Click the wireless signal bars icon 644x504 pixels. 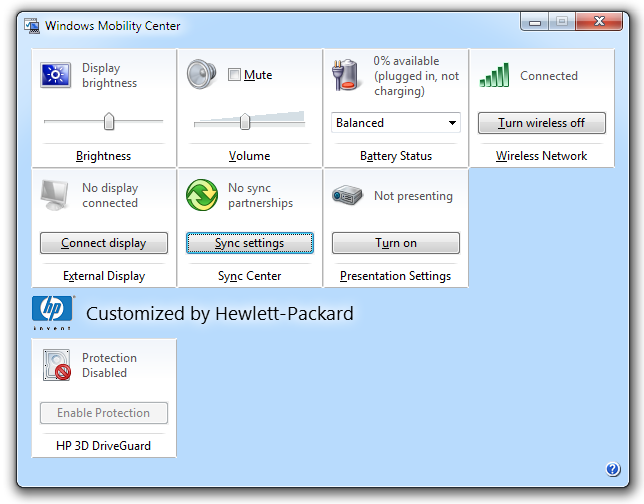pyautogui.click(x=494, y=75)
